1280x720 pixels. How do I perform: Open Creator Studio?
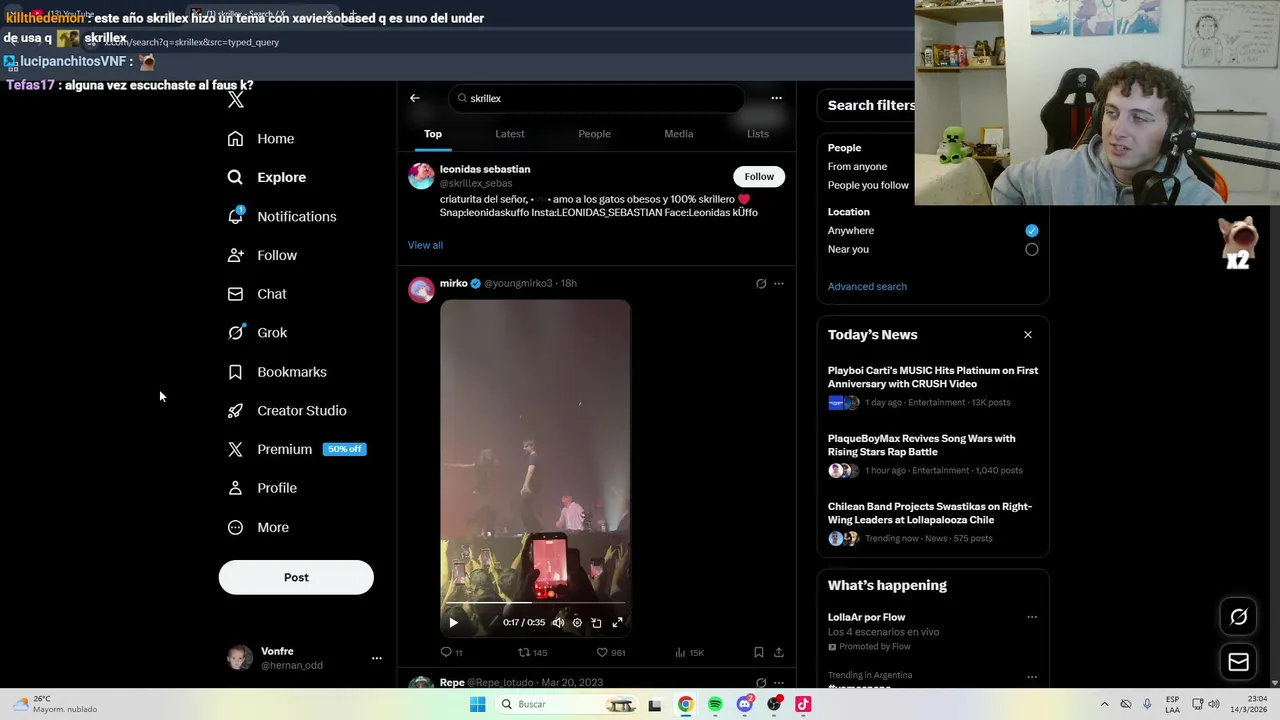click(x=287, y=411)
